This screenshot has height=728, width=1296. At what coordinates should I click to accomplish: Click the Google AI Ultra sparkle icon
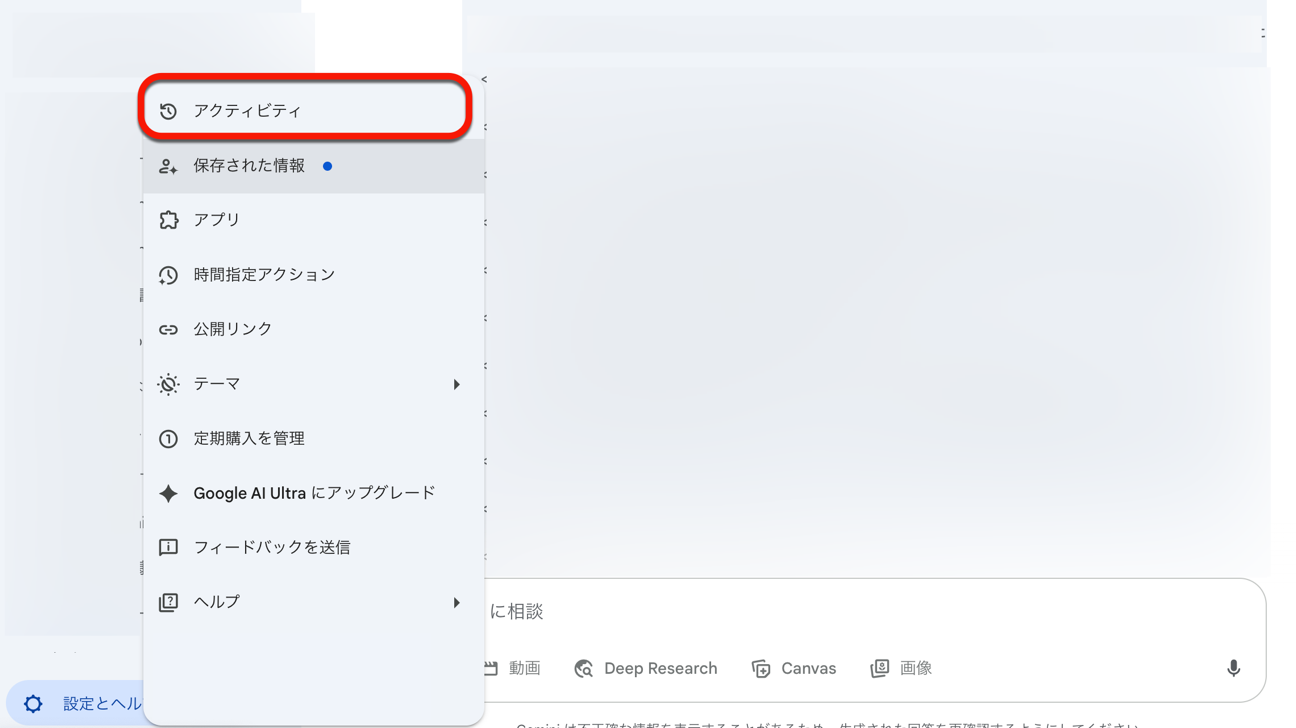(168, 493)
